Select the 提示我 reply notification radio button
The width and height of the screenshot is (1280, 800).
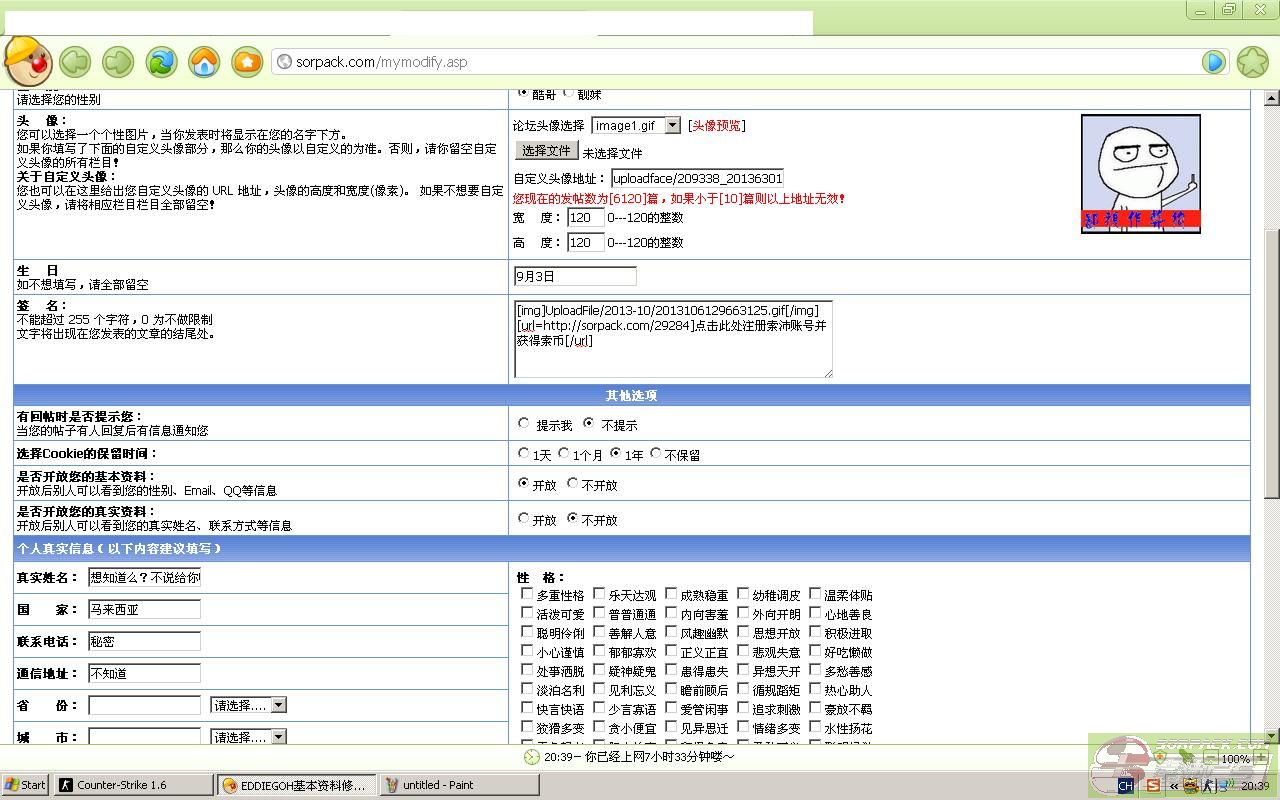(x=524, y=424)
